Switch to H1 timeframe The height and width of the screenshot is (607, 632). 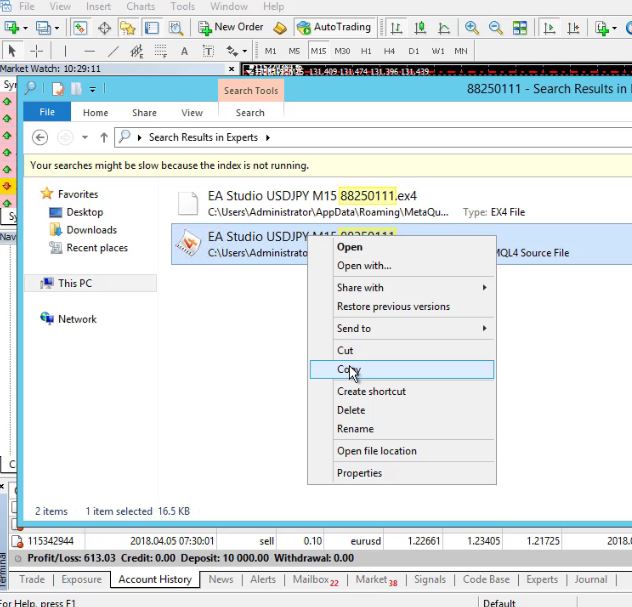[366, 51]
